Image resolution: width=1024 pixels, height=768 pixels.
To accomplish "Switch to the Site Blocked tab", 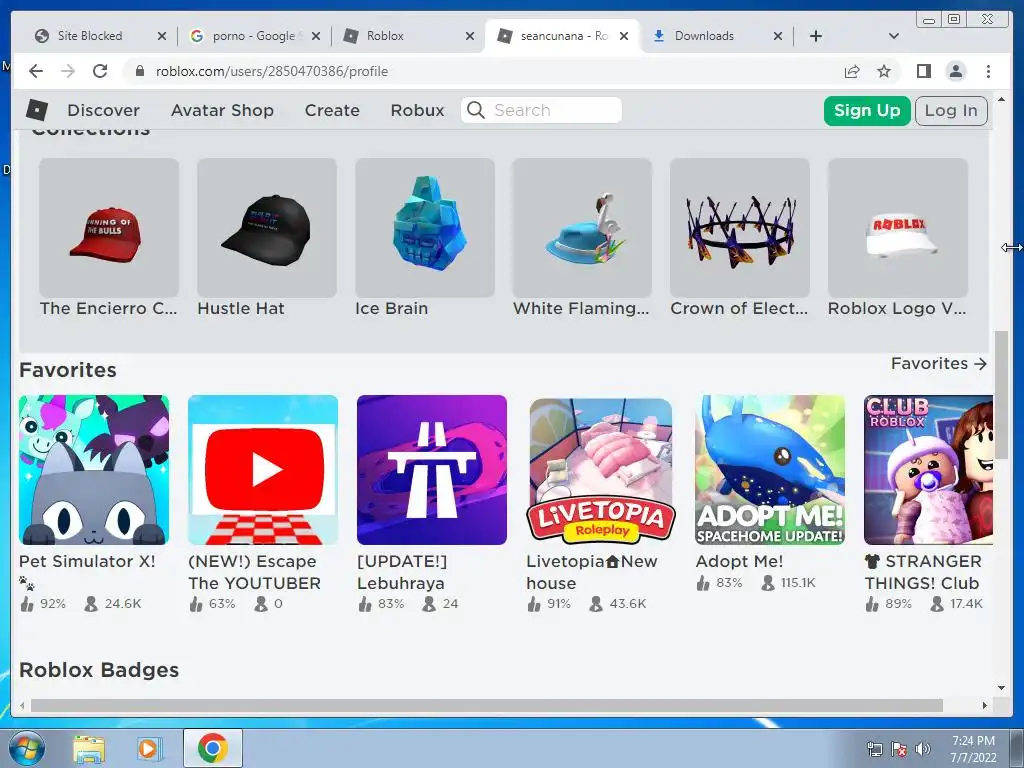I will pos(89,36).
